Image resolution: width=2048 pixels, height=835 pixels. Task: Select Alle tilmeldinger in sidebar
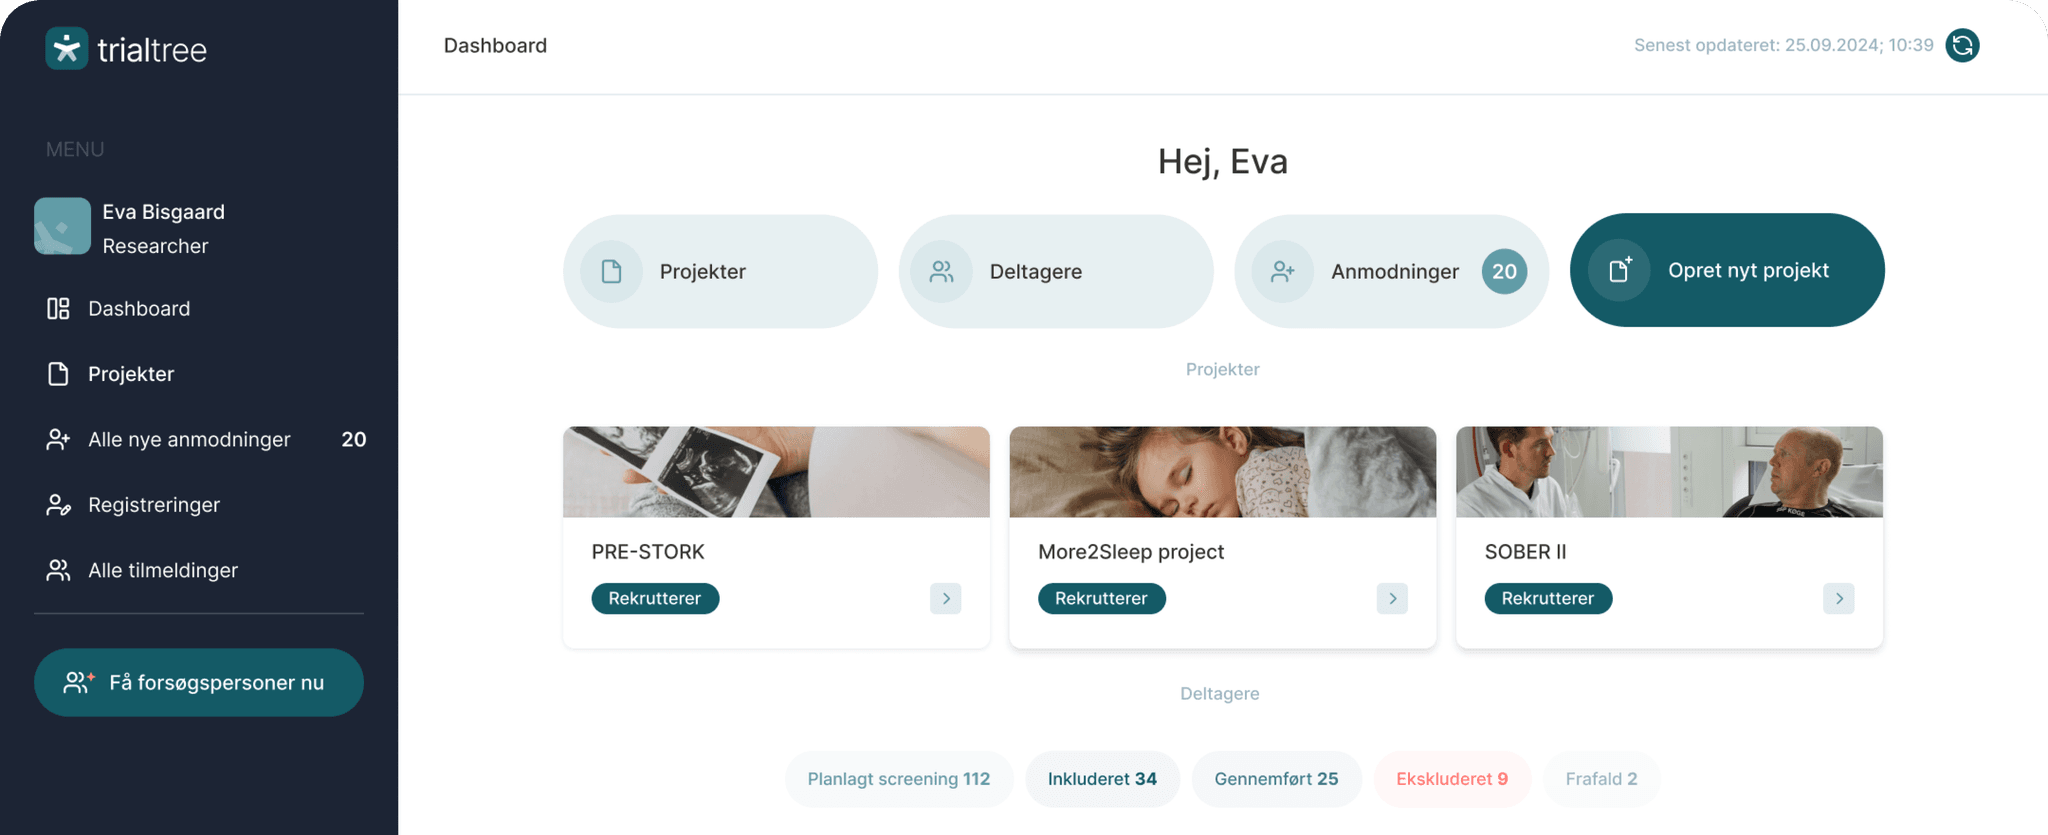click(x=162, y=571)
